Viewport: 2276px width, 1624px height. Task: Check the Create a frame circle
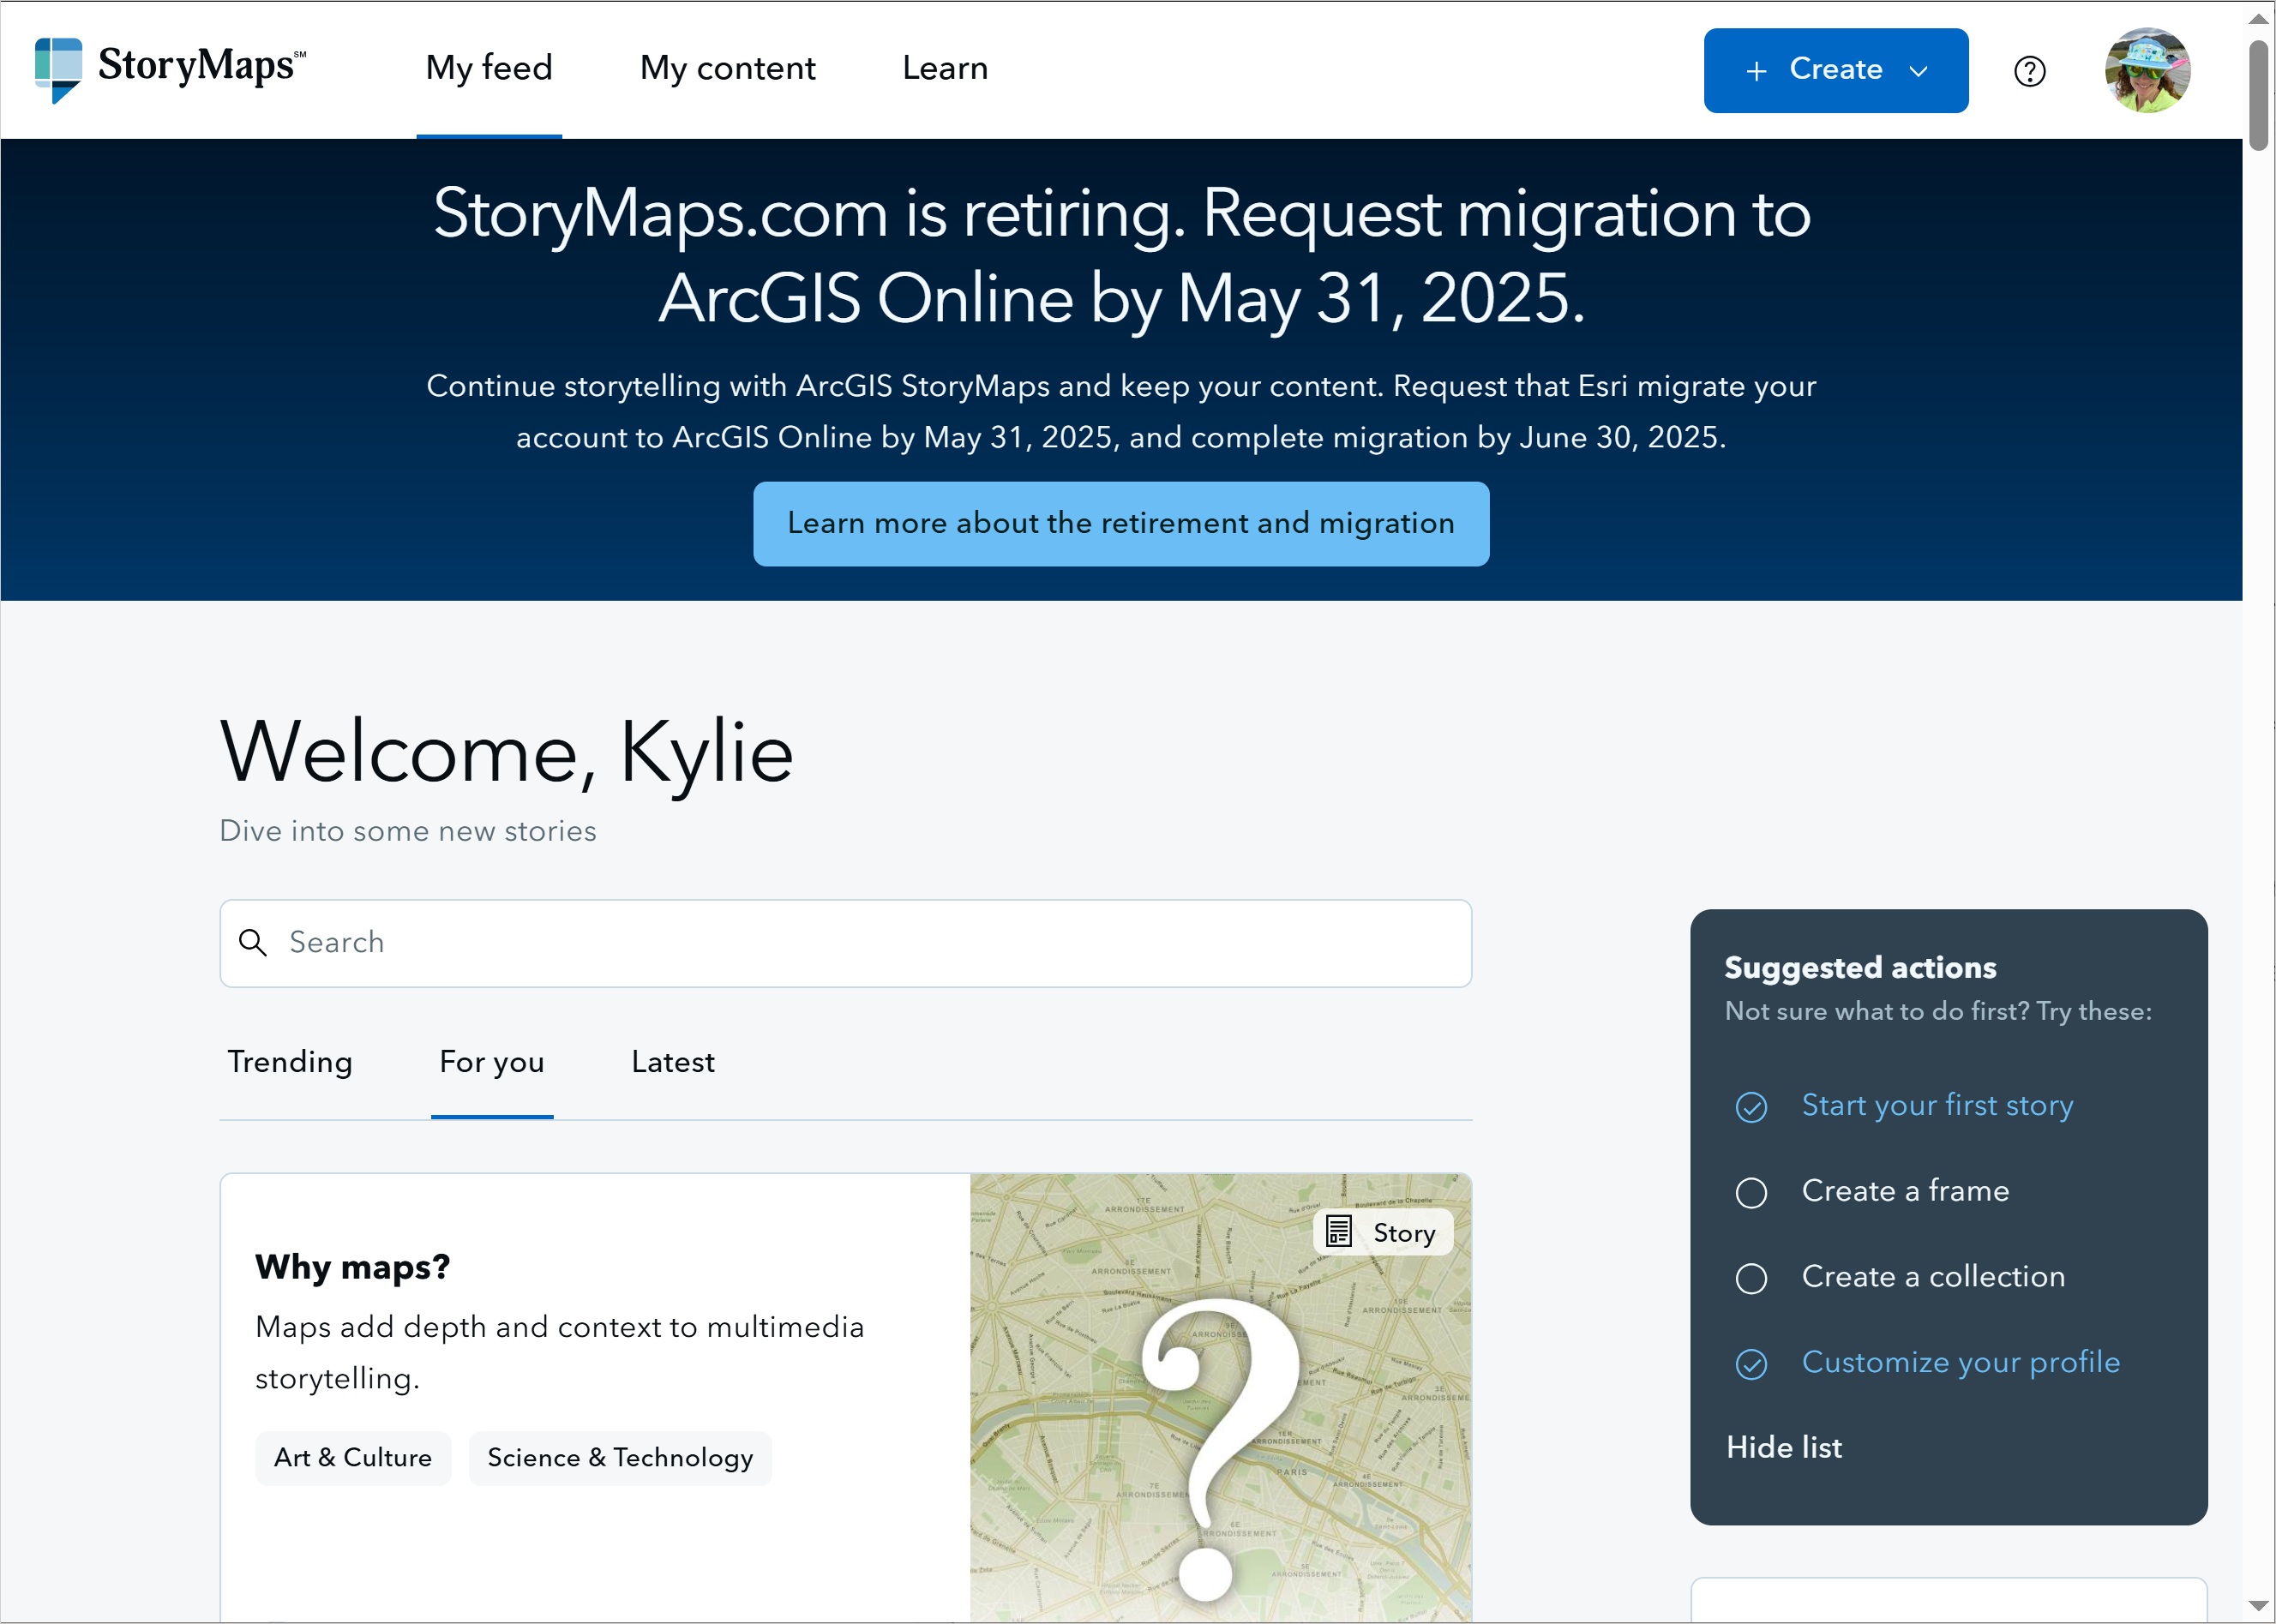tap(1751, 1192)
